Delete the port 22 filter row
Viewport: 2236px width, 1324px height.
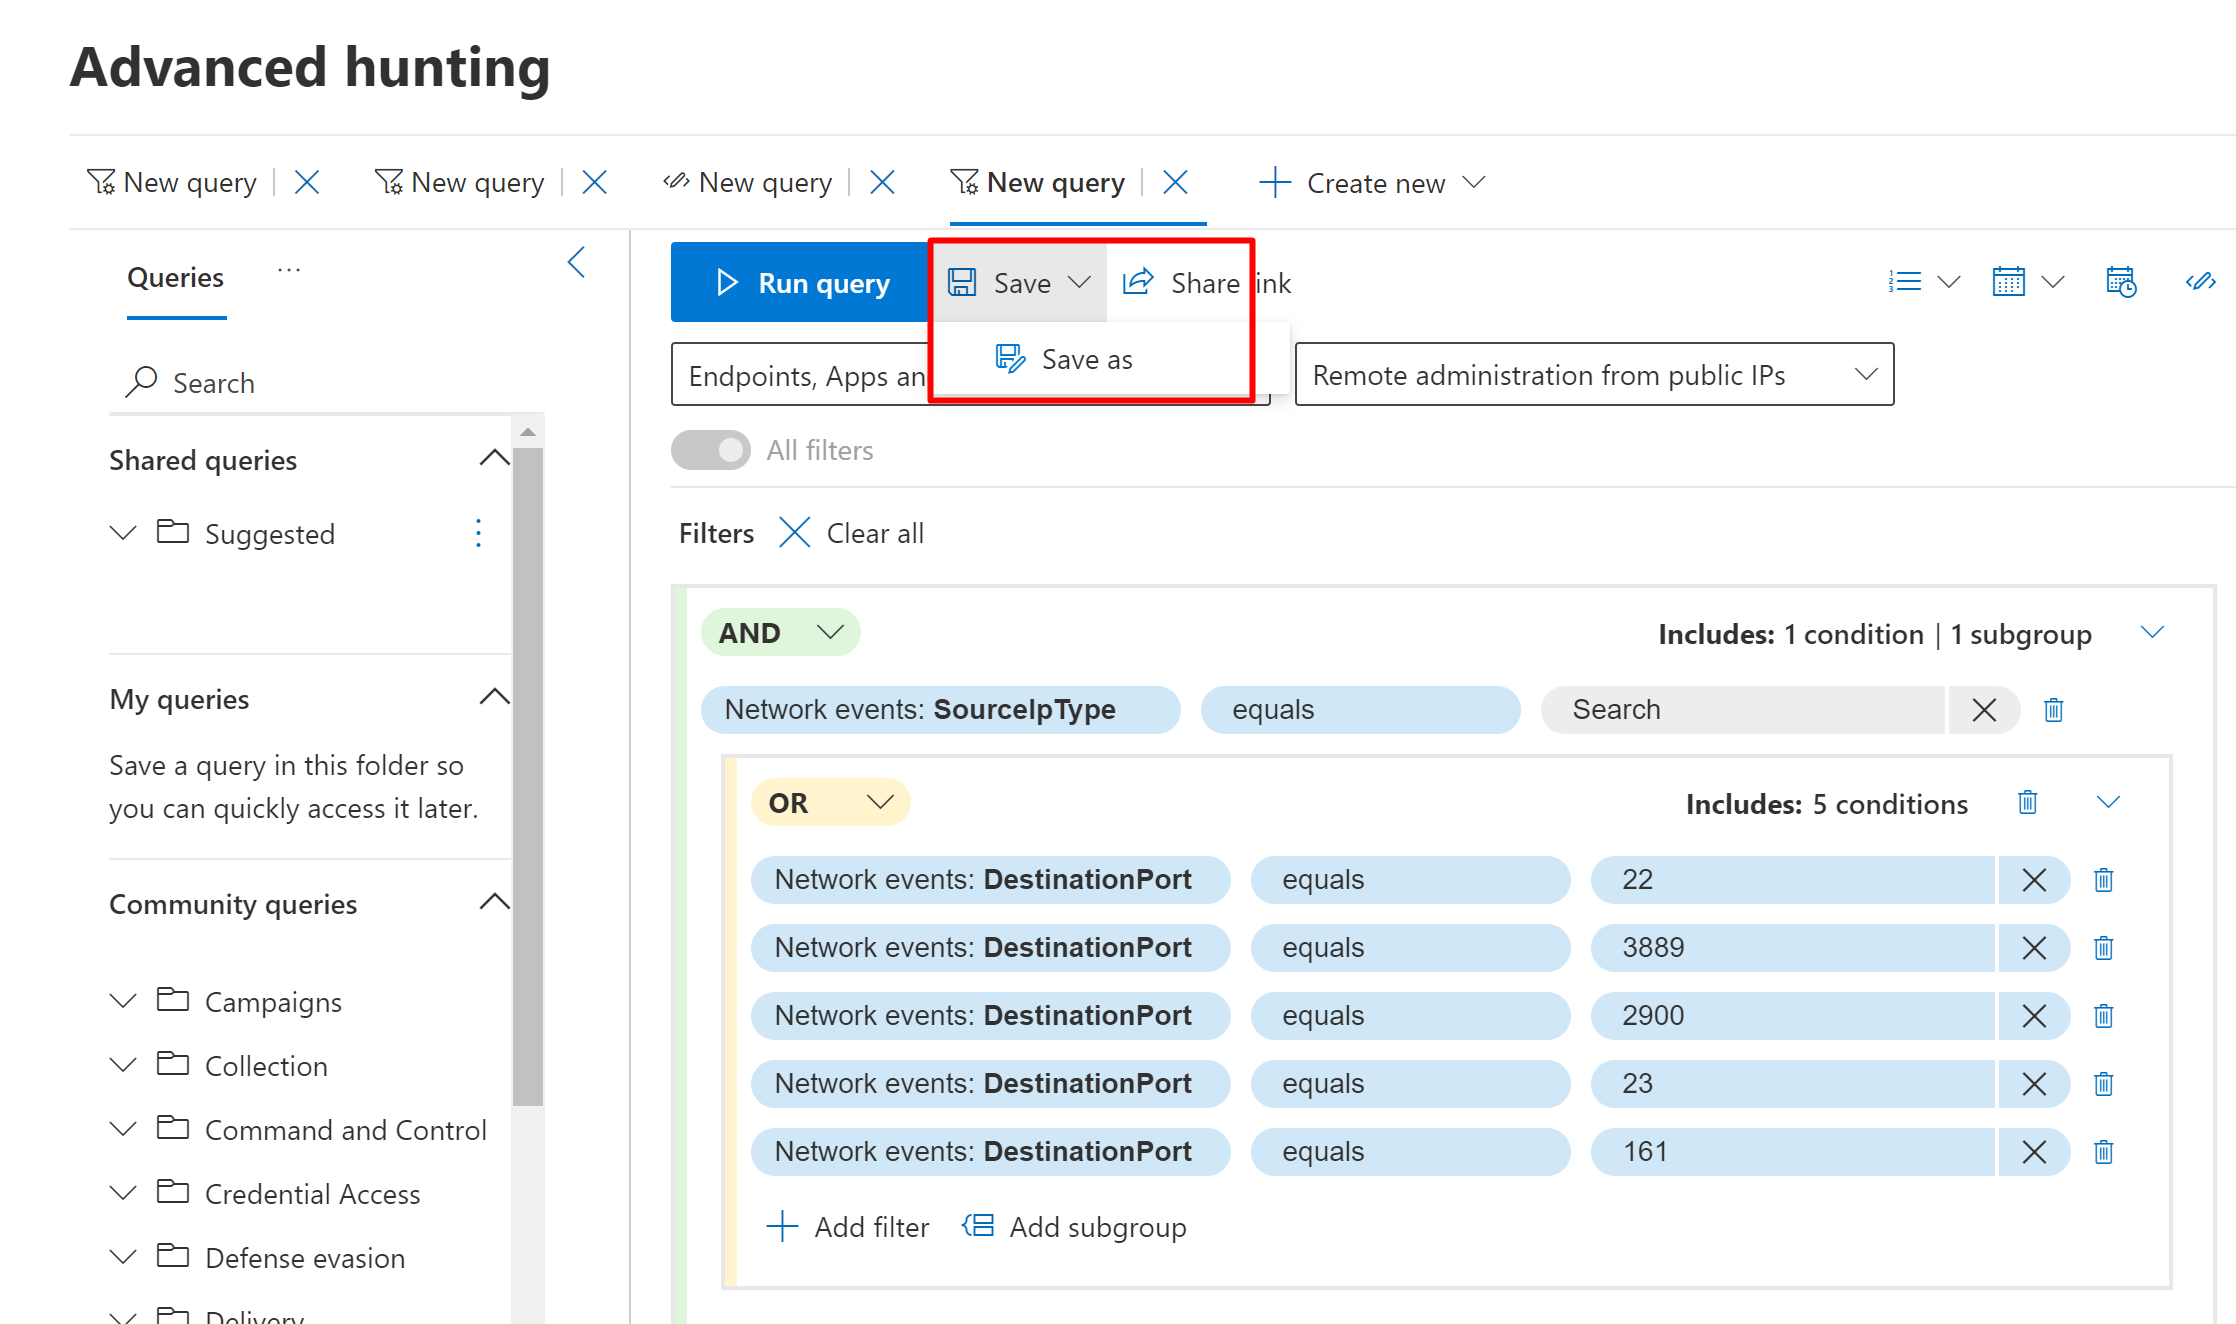[x=2103, y=880]
